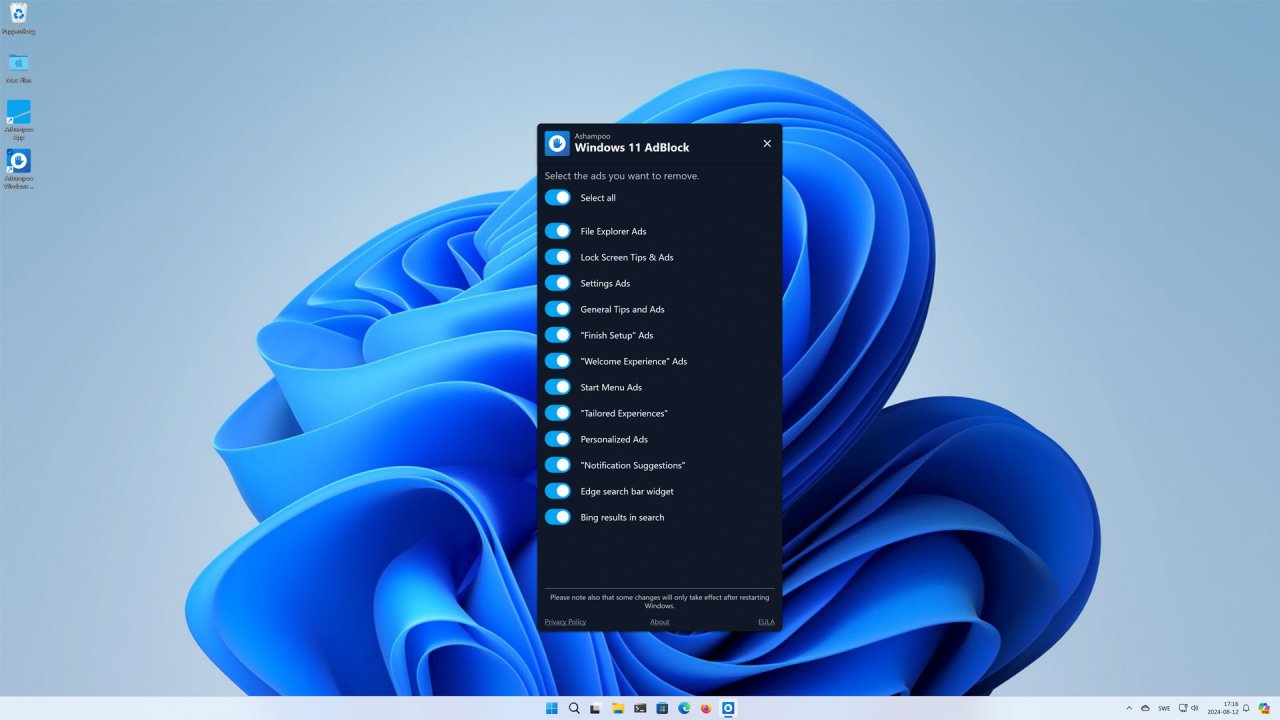The image size is (1280, 720).
Task: Launch Microsoft Edge from the taskbar
Action: coord(684,708)
